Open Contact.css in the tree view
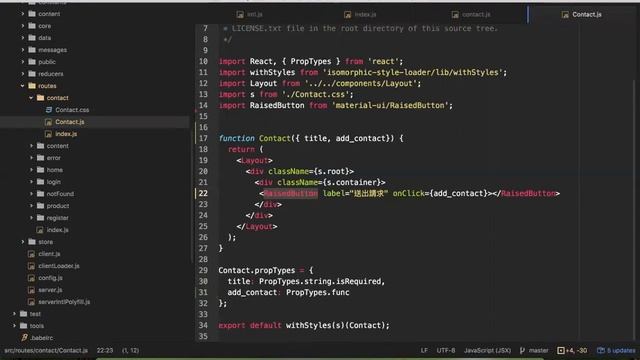Image resolution: width=640 pixels, height=360 pixels. [x=72, y=110]
